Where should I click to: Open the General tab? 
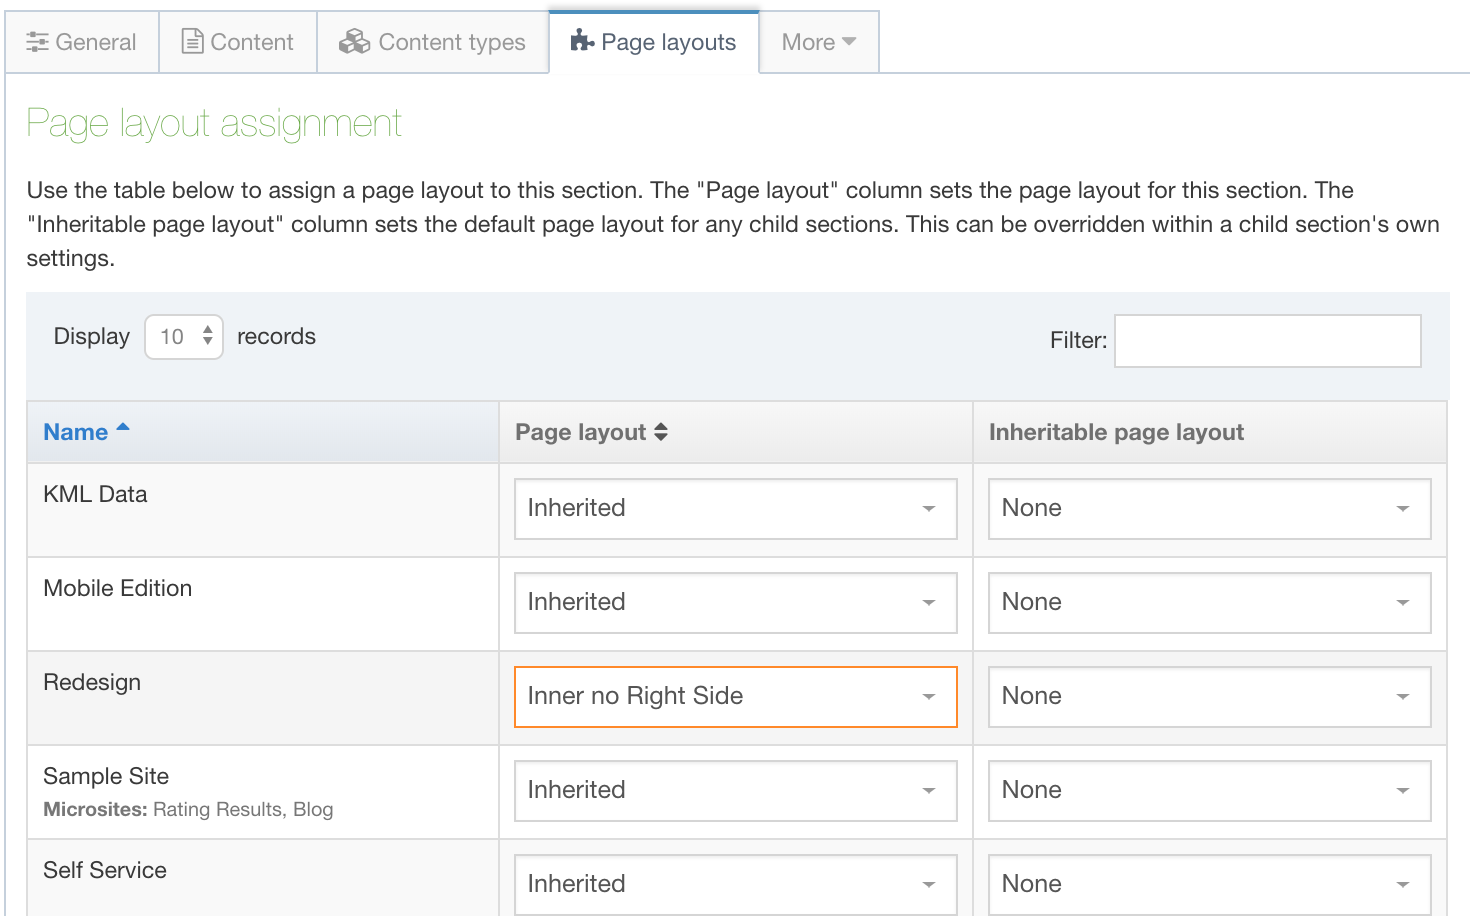(x=82, y=42)
